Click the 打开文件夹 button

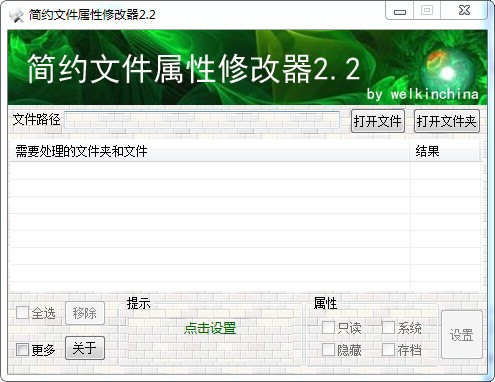447,121
